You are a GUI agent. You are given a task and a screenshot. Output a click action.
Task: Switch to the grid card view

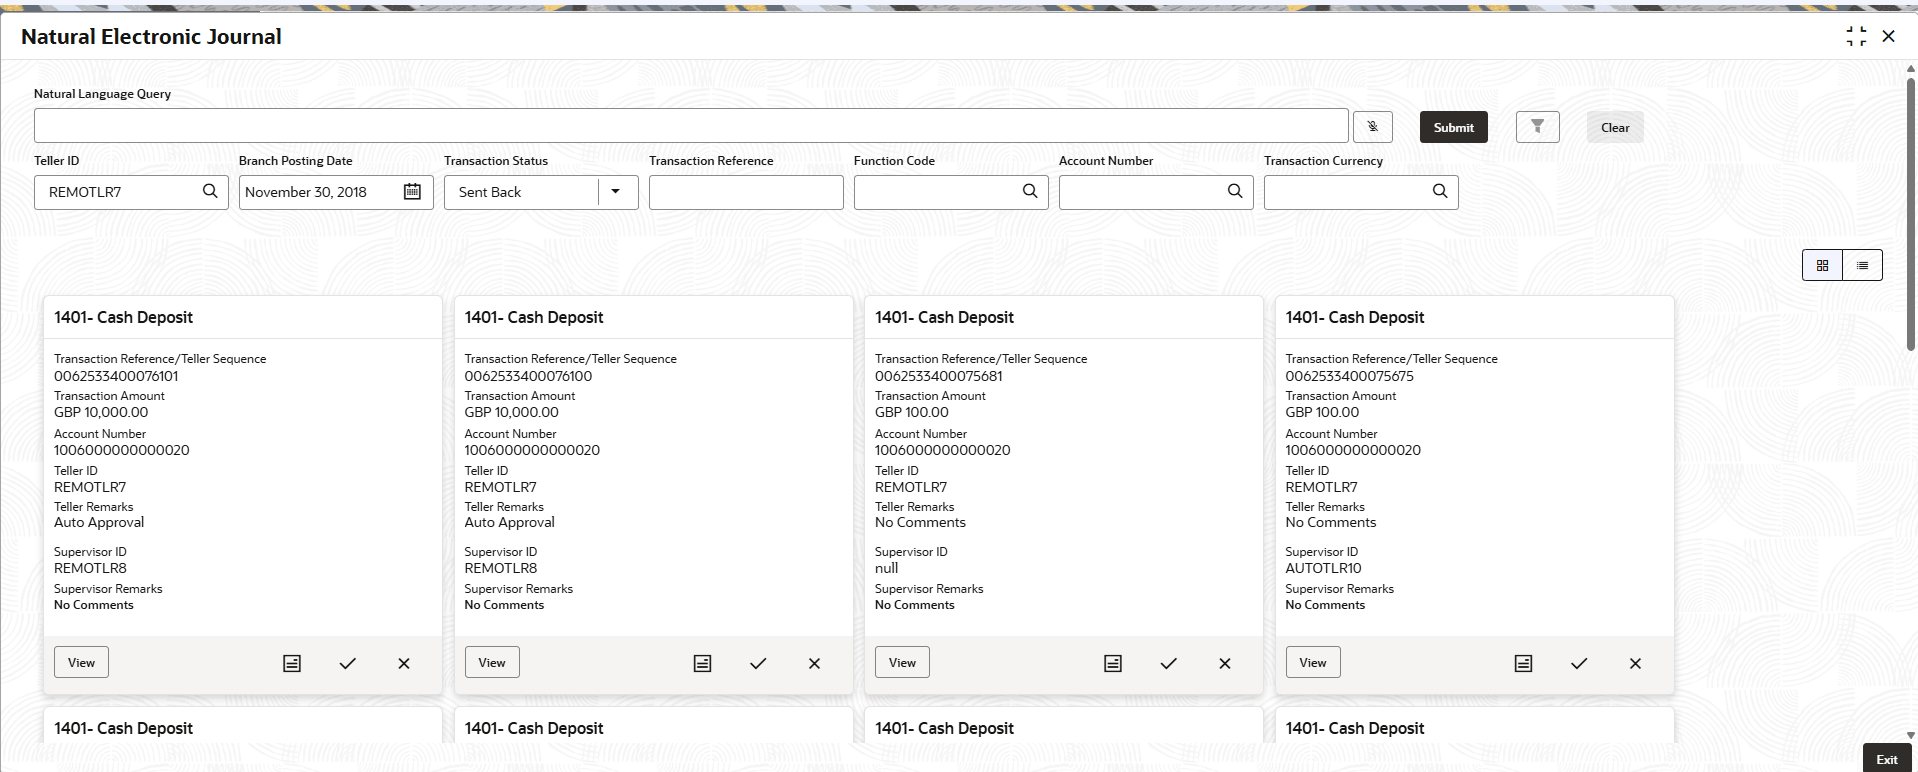click(x=1822, y=265)
